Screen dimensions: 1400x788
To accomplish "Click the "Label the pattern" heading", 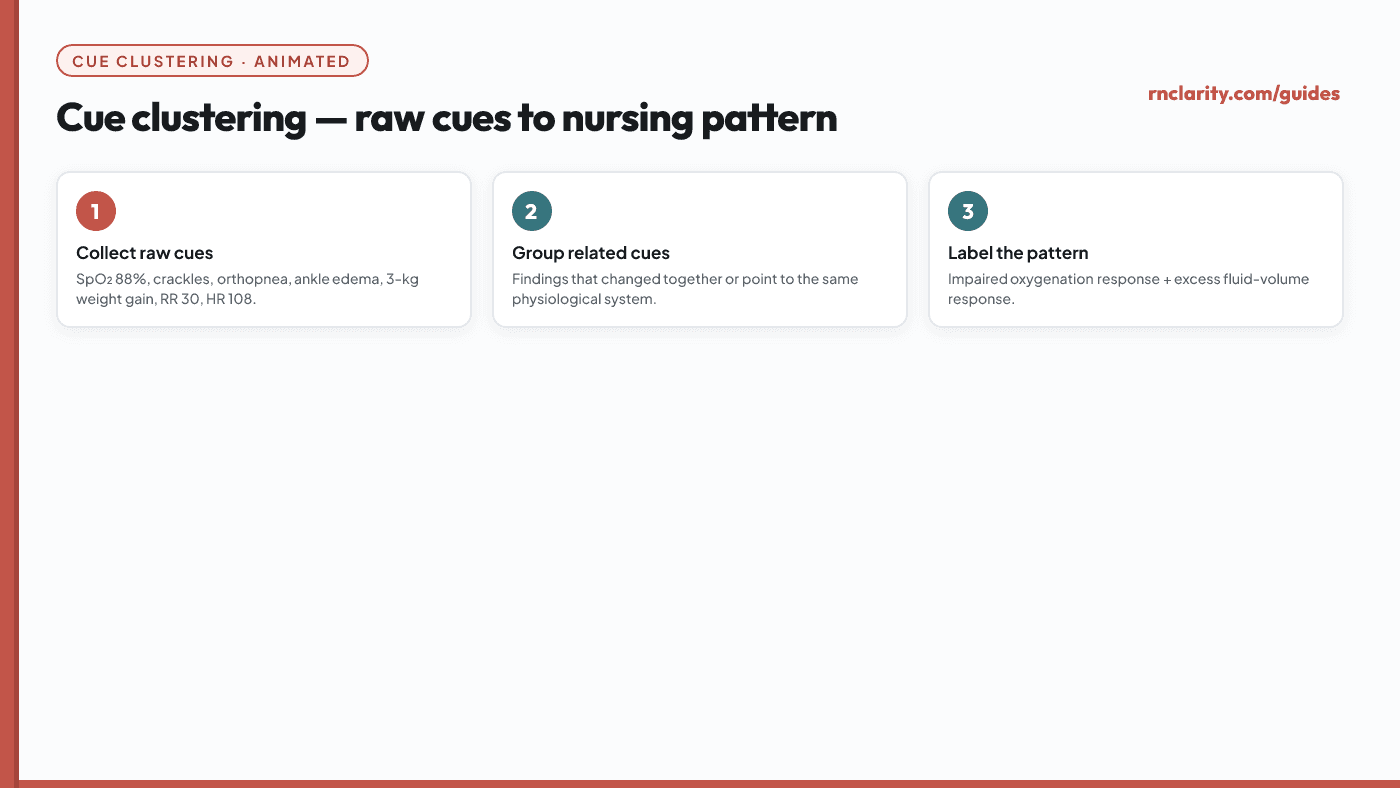I will pyautogui.click(x=1018, y=253).
